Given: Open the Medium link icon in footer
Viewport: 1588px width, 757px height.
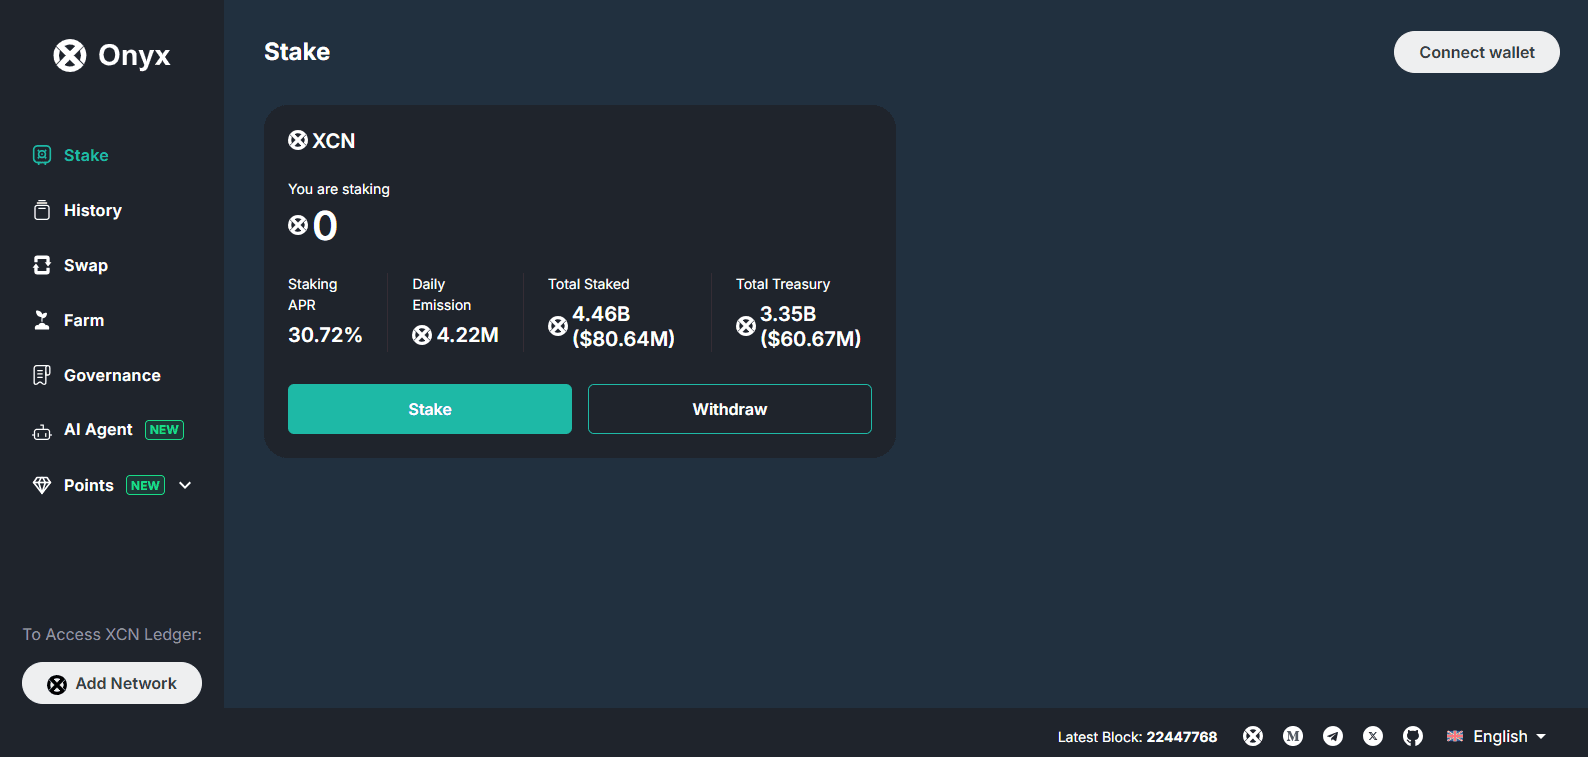Looking at the screenshot, I should (1293, 736).
